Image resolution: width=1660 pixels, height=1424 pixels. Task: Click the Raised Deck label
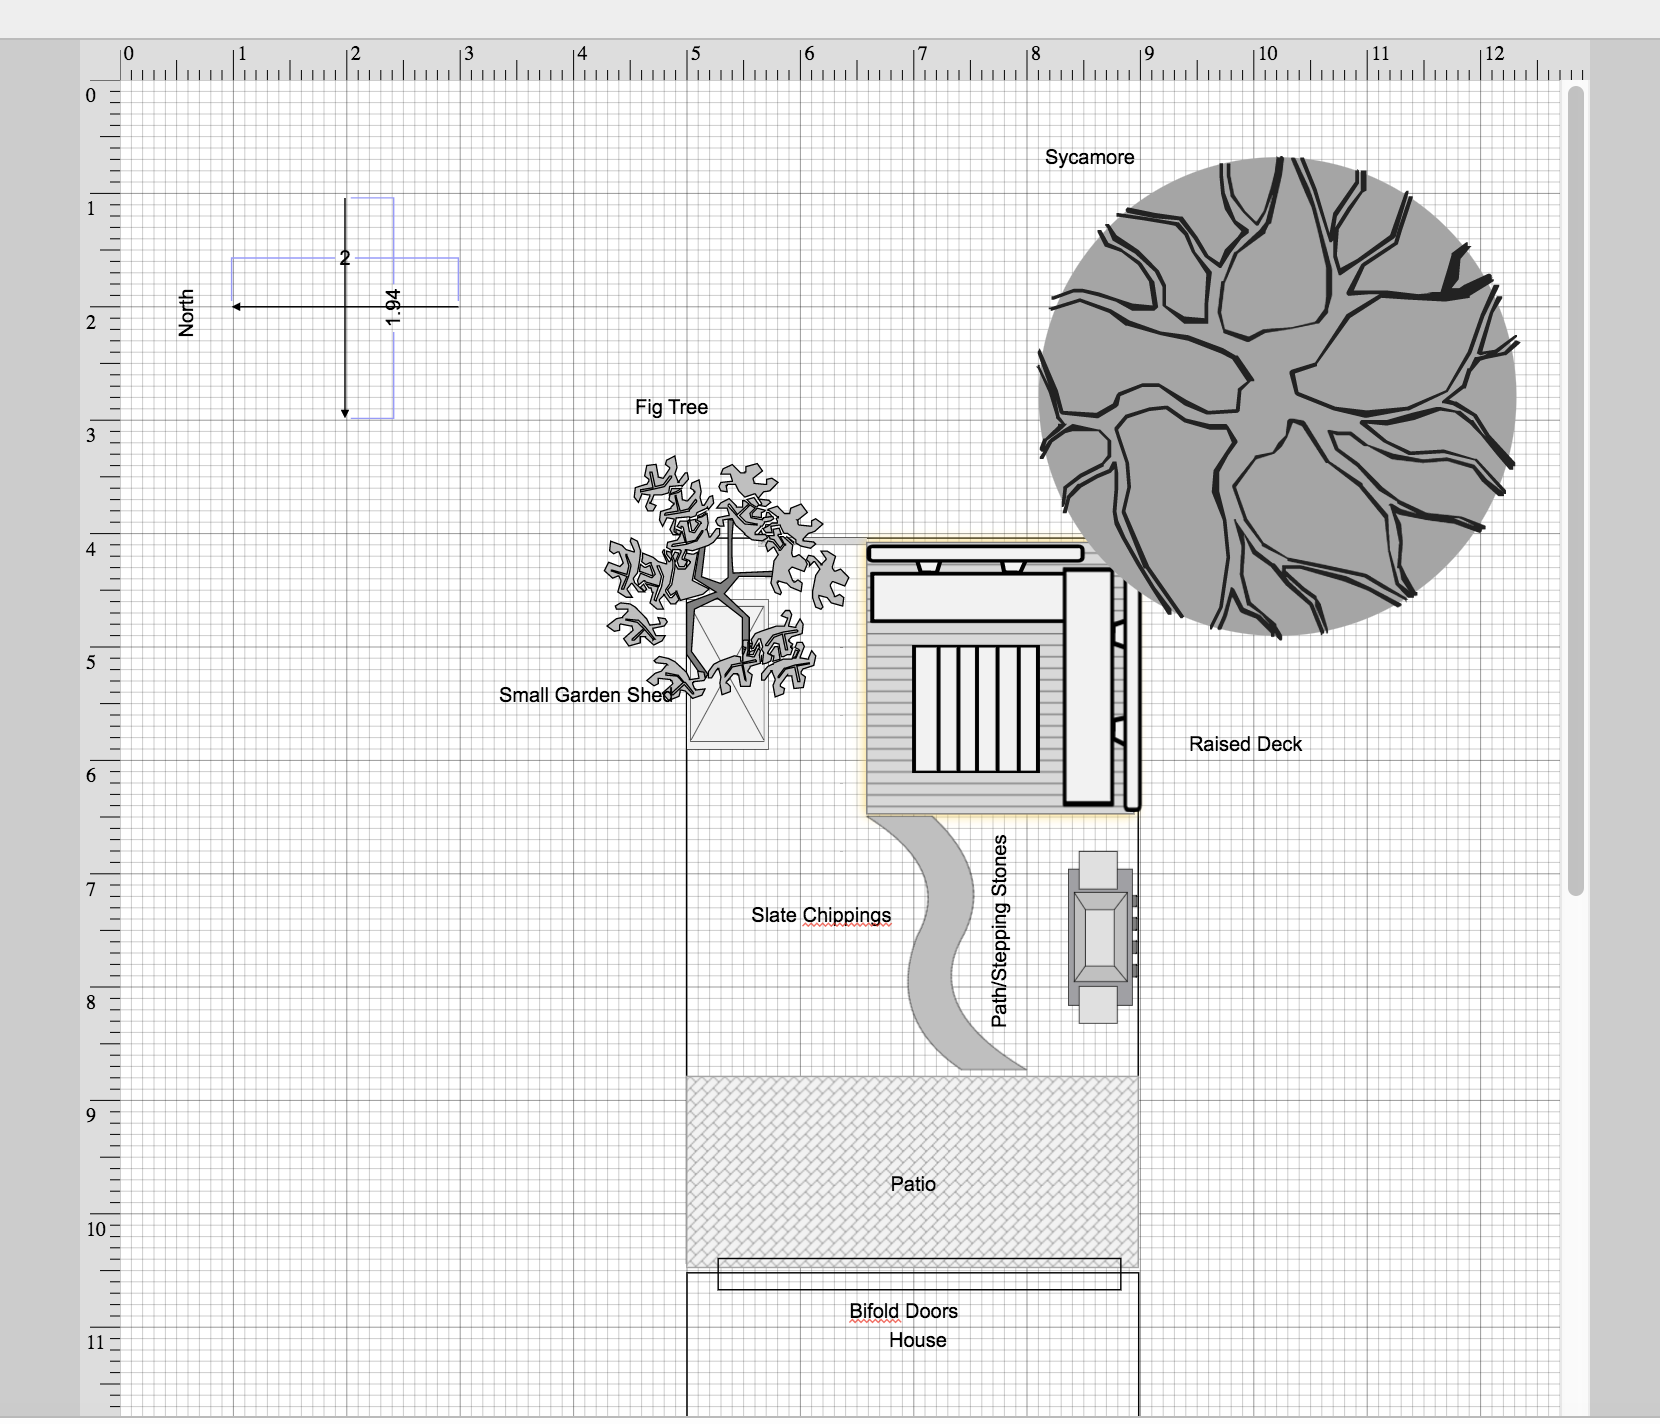(x=1245, y=744)
